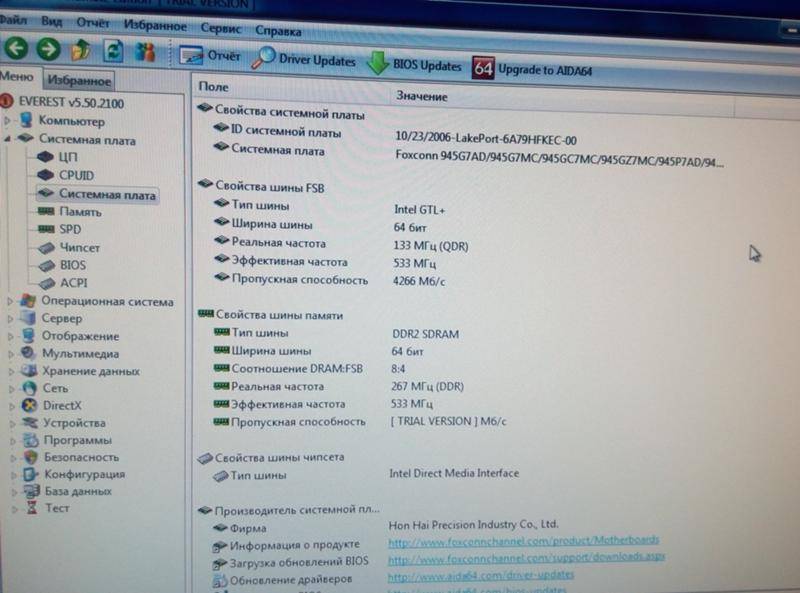Expand the Отображение node
This screenshot has height=593, width=800.
pyautogui.click(x=11, y=336)
